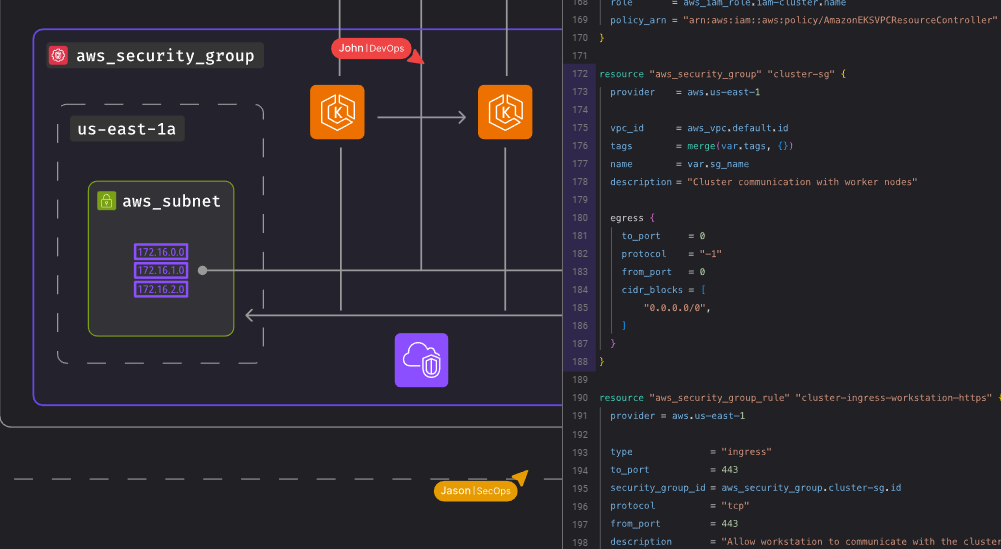1001x549 pixels.
Task: Select the right orange Kubernetes node icon
Action: (x=505, y=112)
